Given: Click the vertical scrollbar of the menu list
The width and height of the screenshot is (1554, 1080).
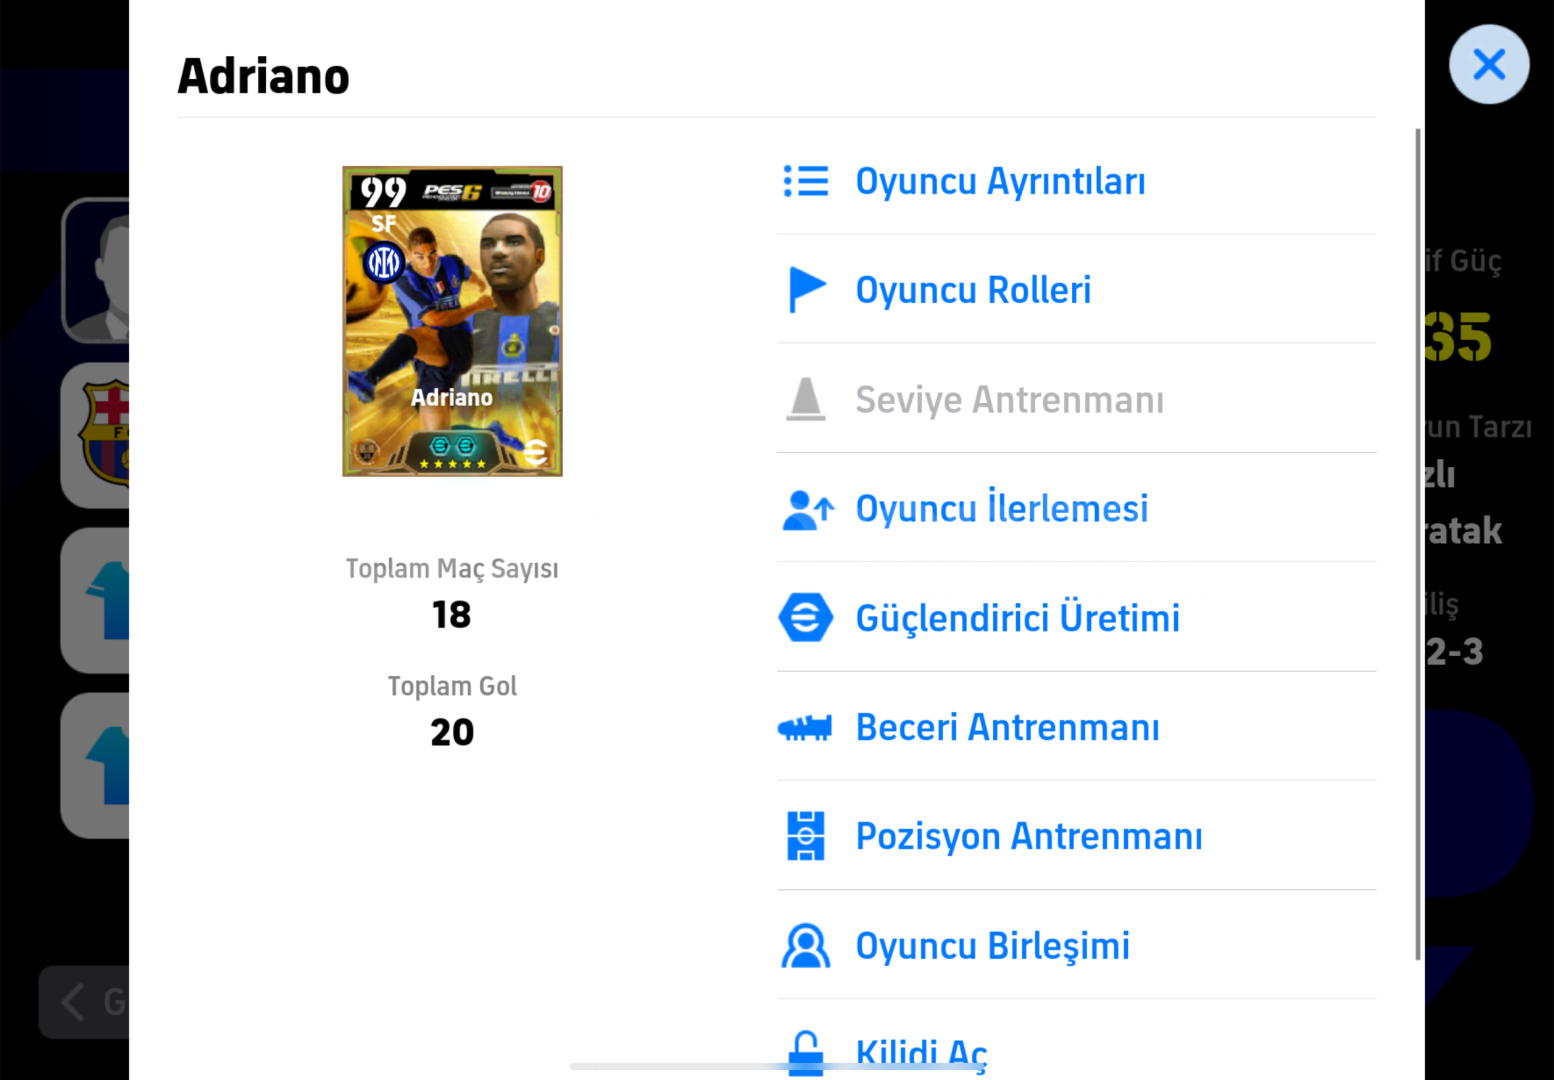Looking at the screenshot, I should pos(1417,544).
